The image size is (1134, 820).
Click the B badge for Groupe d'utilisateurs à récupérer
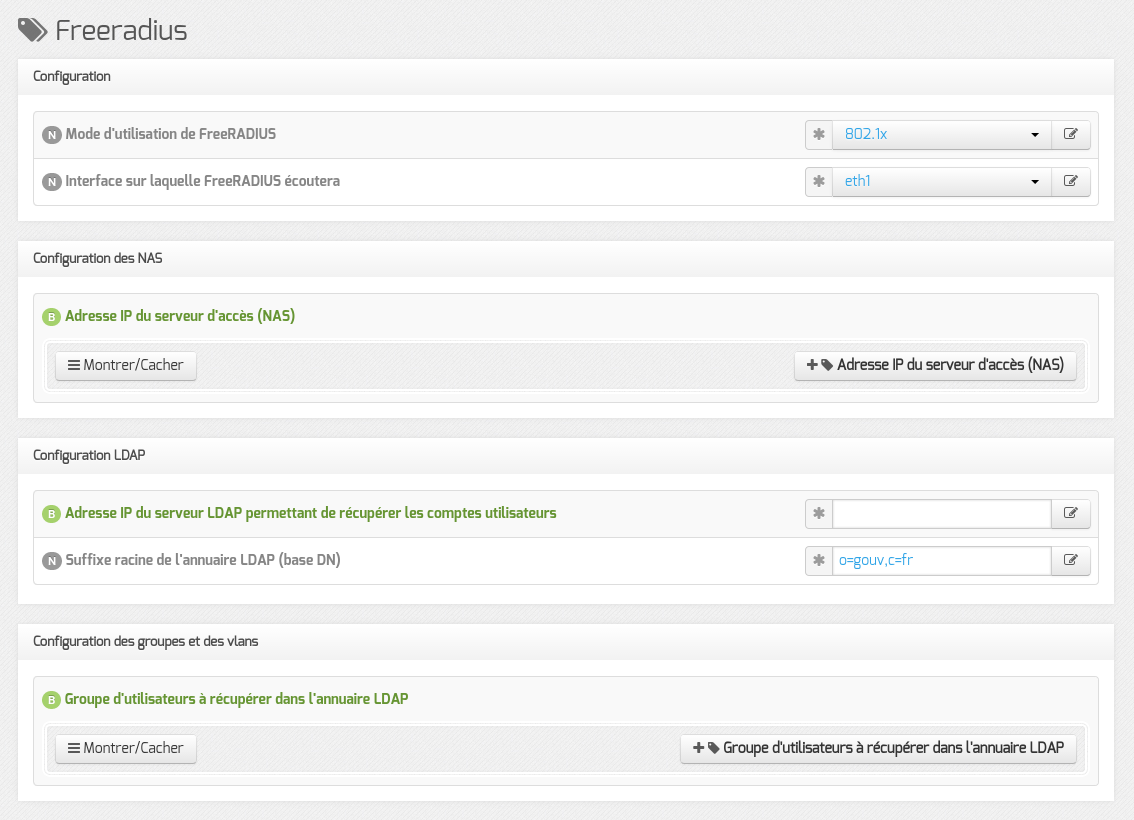point(51,700)
